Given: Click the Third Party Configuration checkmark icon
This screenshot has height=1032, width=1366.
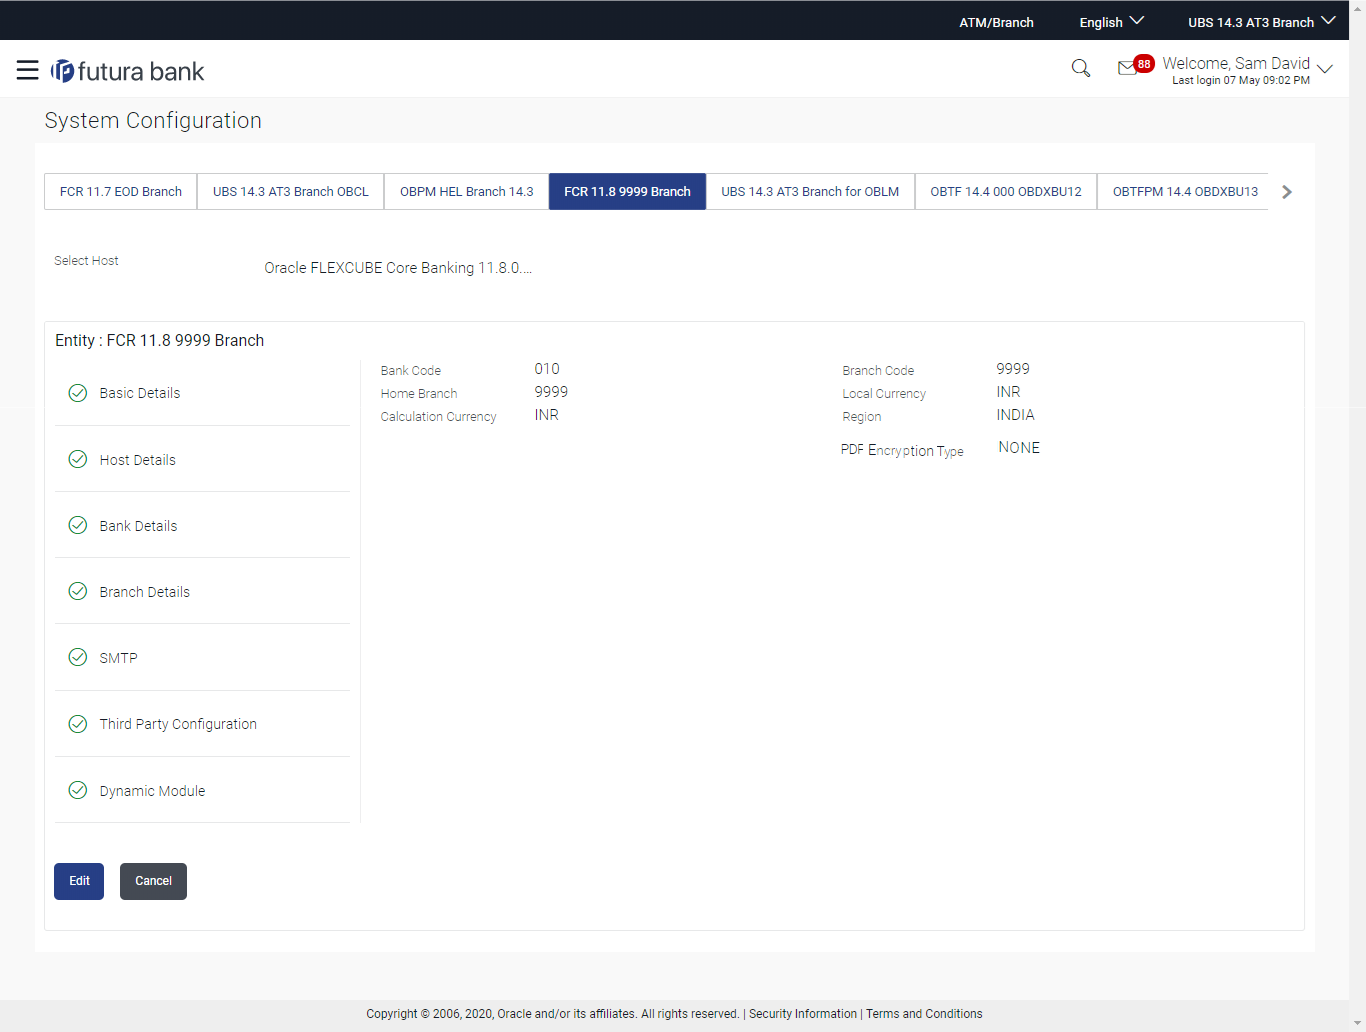Looking at the screenshot, I should click(x=78, y=724).
